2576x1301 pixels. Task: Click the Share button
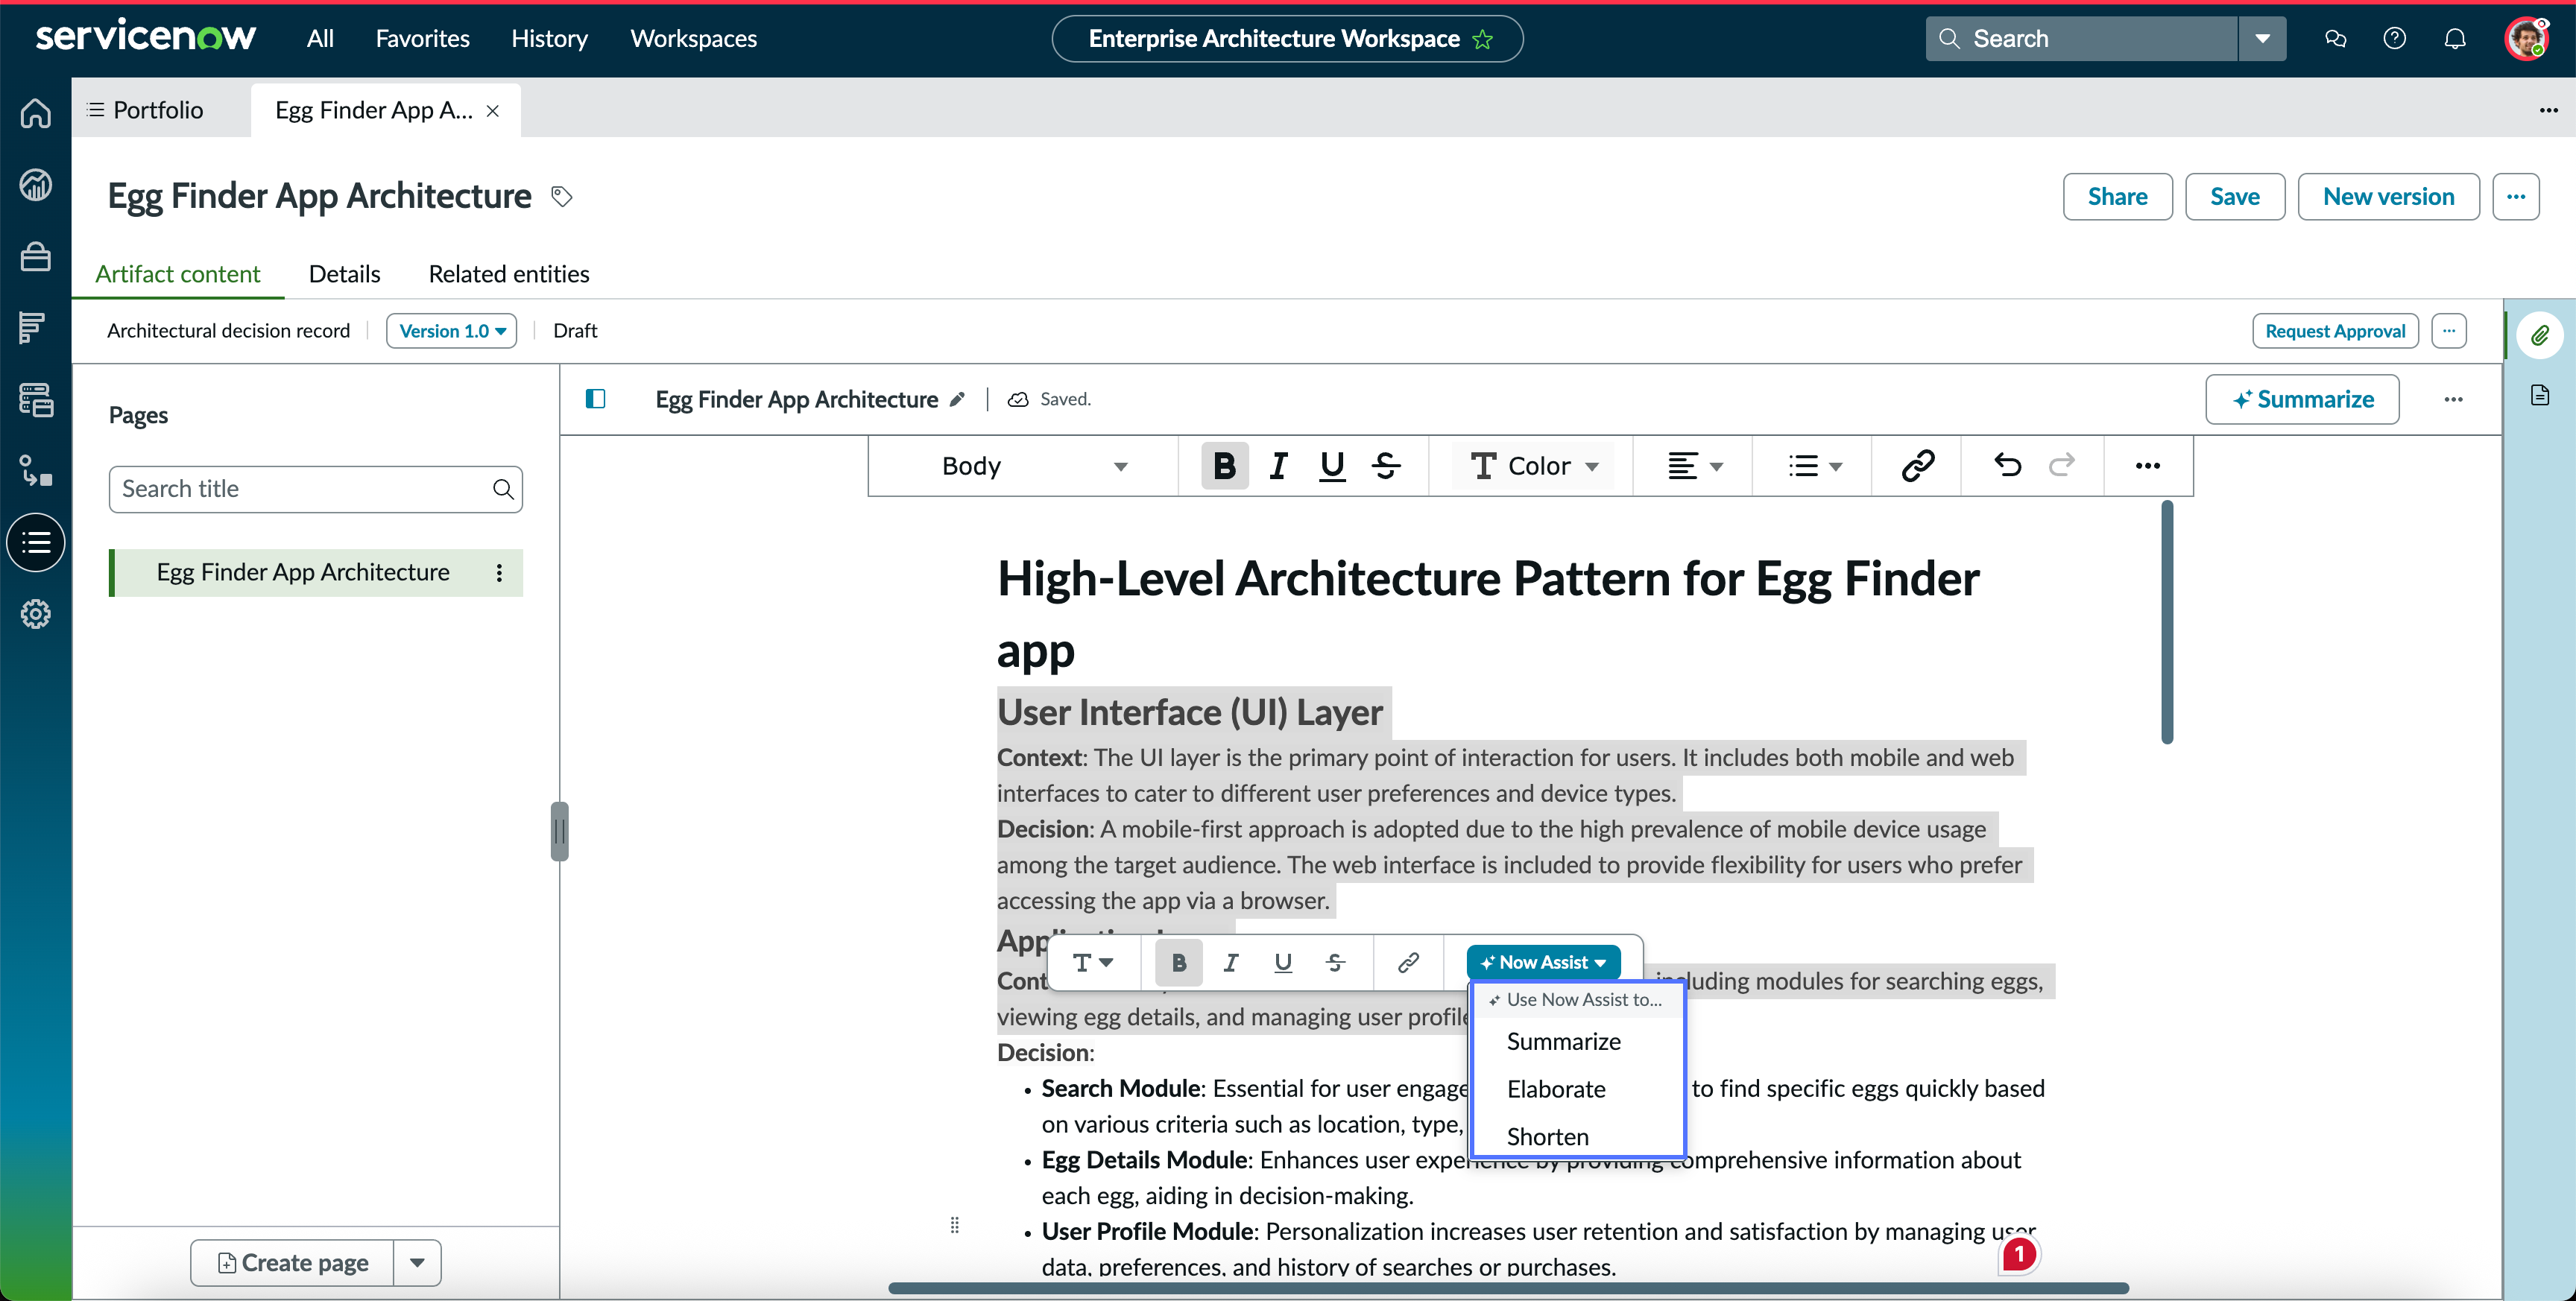click(x=2117, y=197)
